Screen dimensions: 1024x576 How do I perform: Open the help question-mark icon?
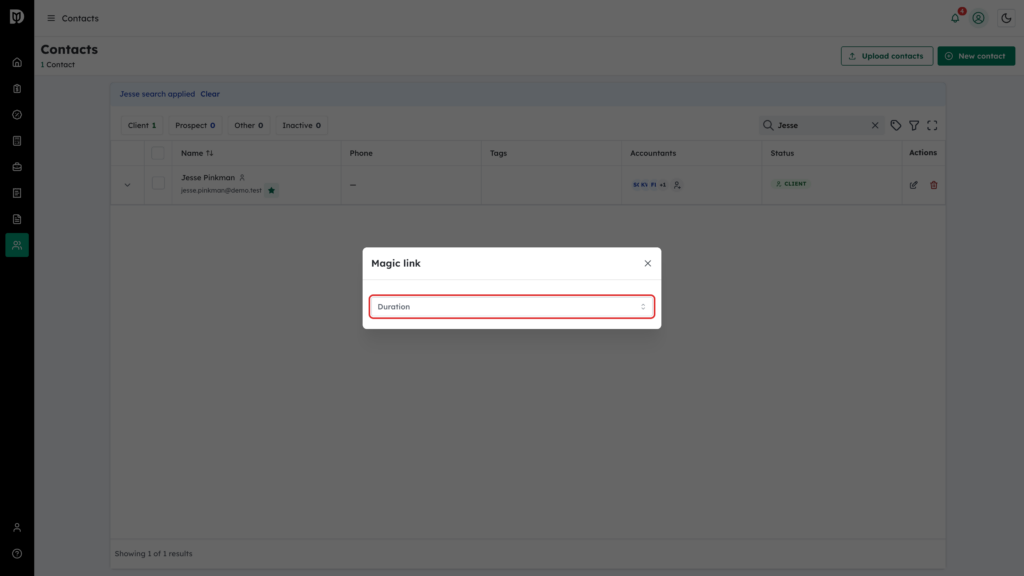tap(17, 553)
